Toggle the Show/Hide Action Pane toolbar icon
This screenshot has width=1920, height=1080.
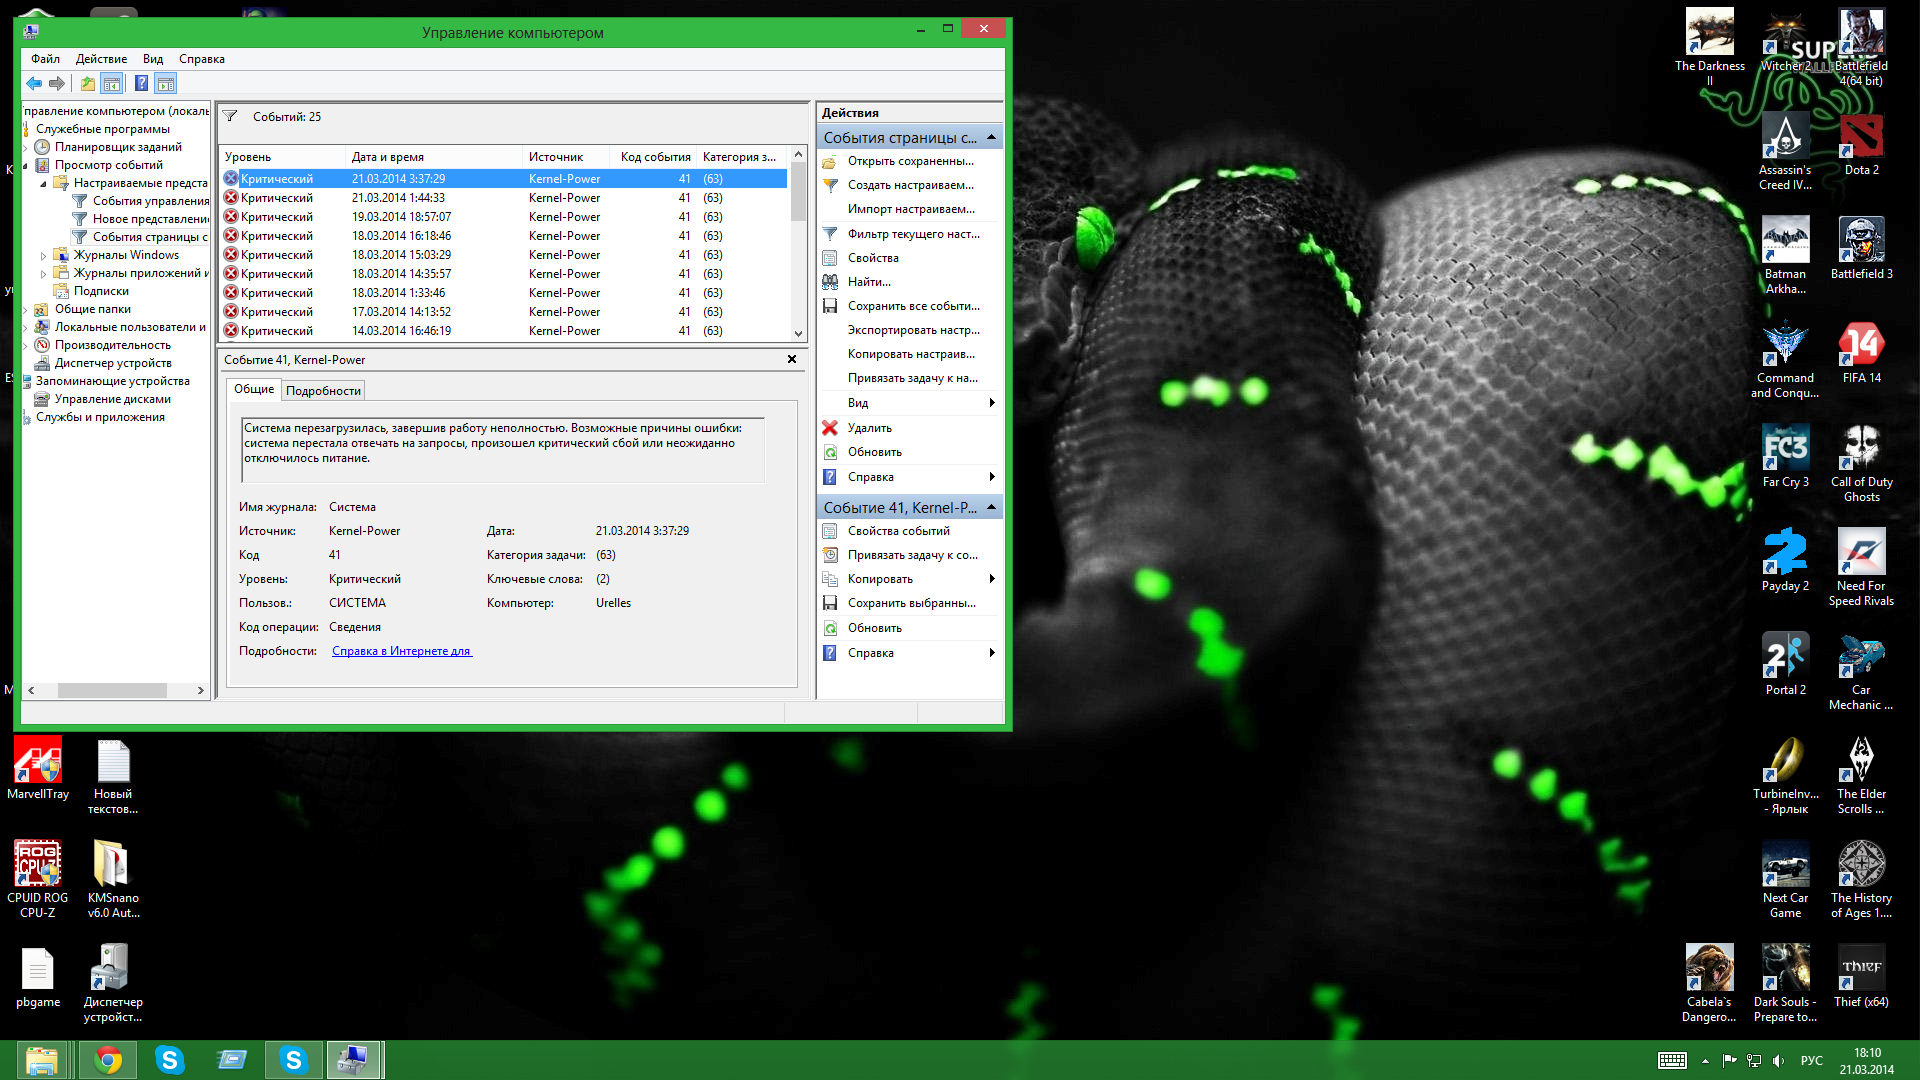pyautogui.click(x=166, y=84)
